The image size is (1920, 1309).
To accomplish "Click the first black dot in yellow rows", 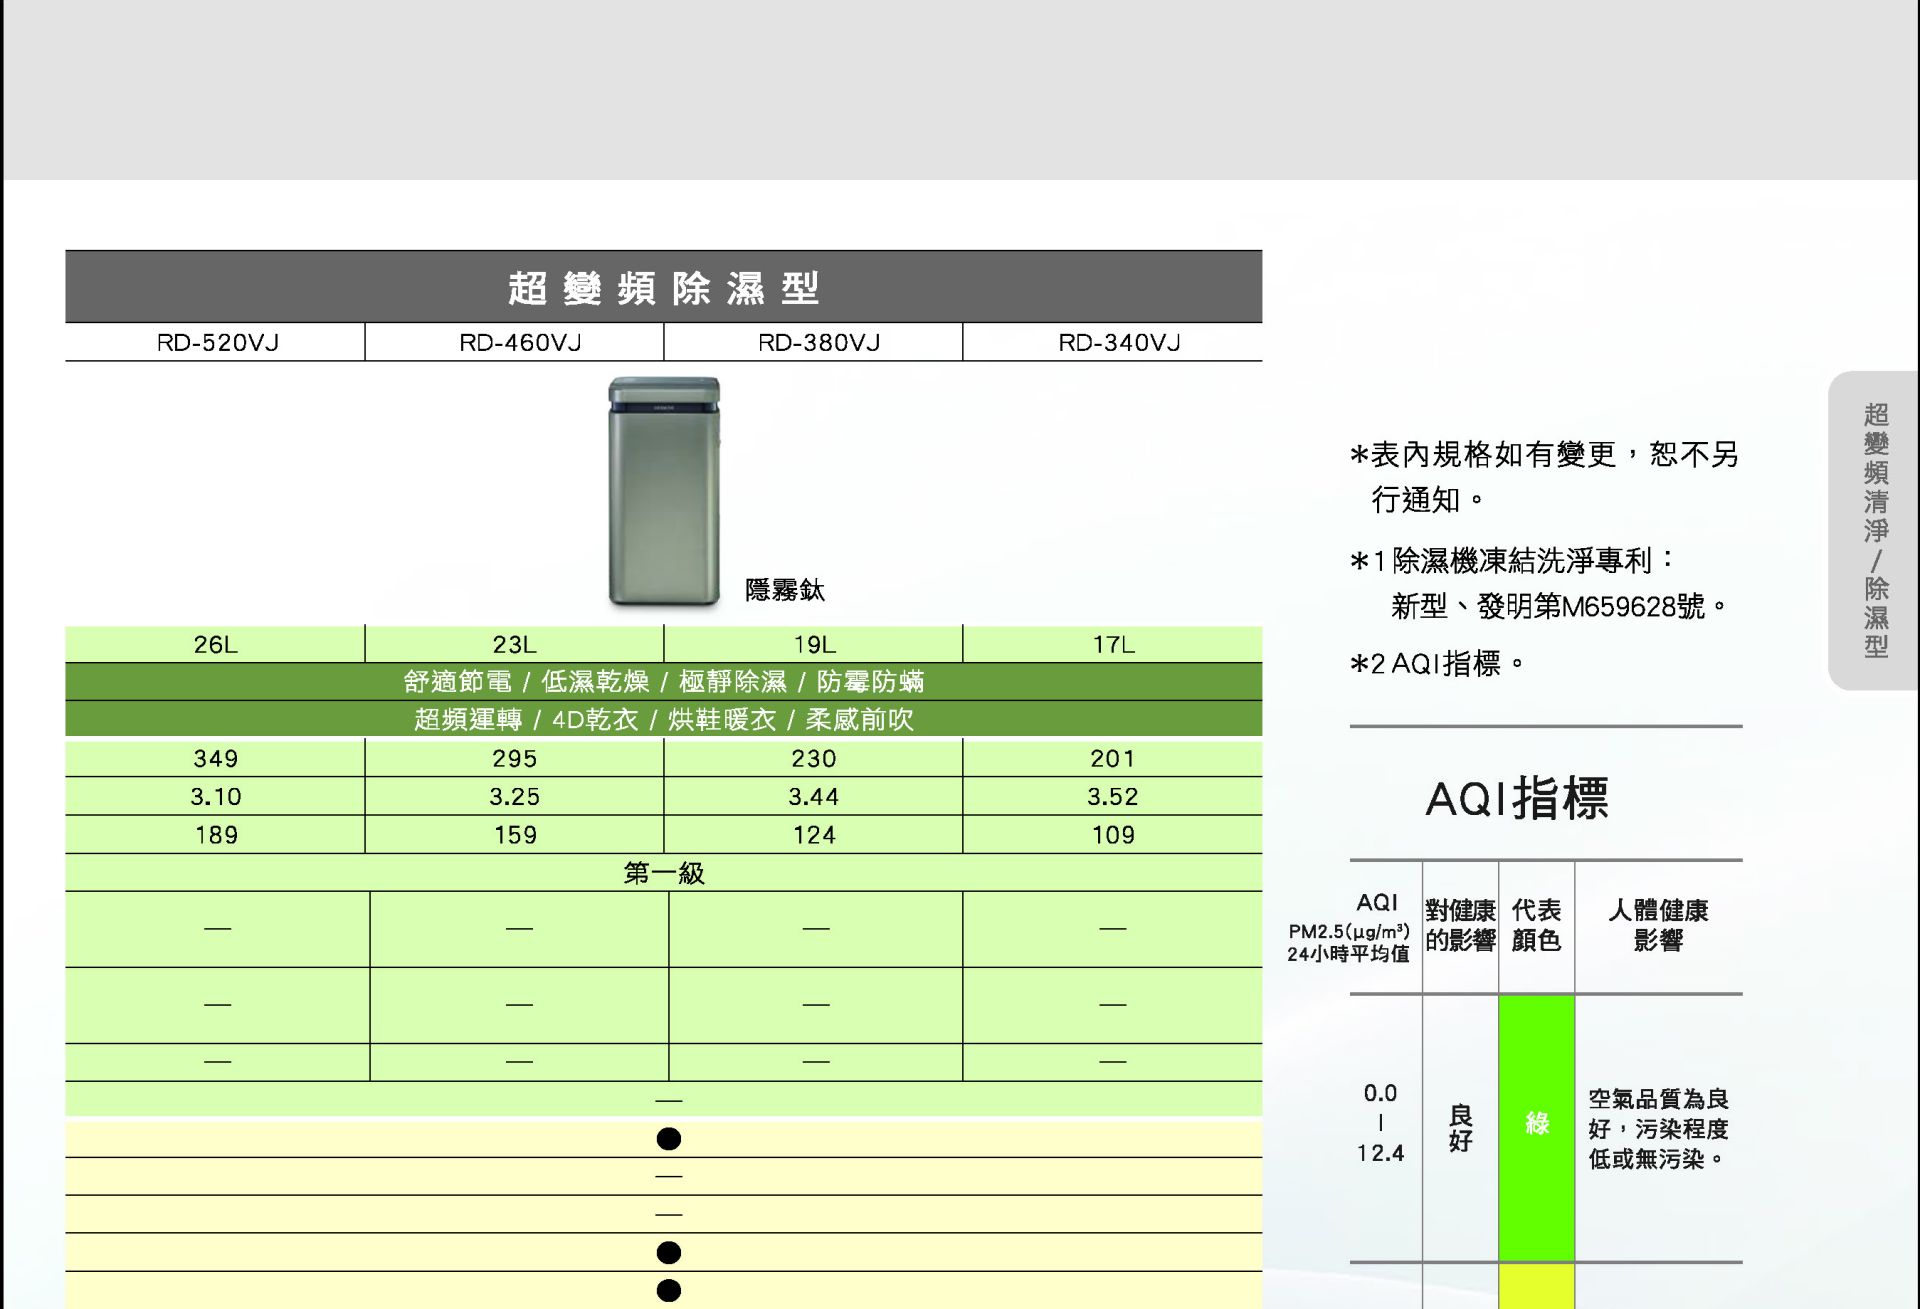I will [x=669, y=1139].
